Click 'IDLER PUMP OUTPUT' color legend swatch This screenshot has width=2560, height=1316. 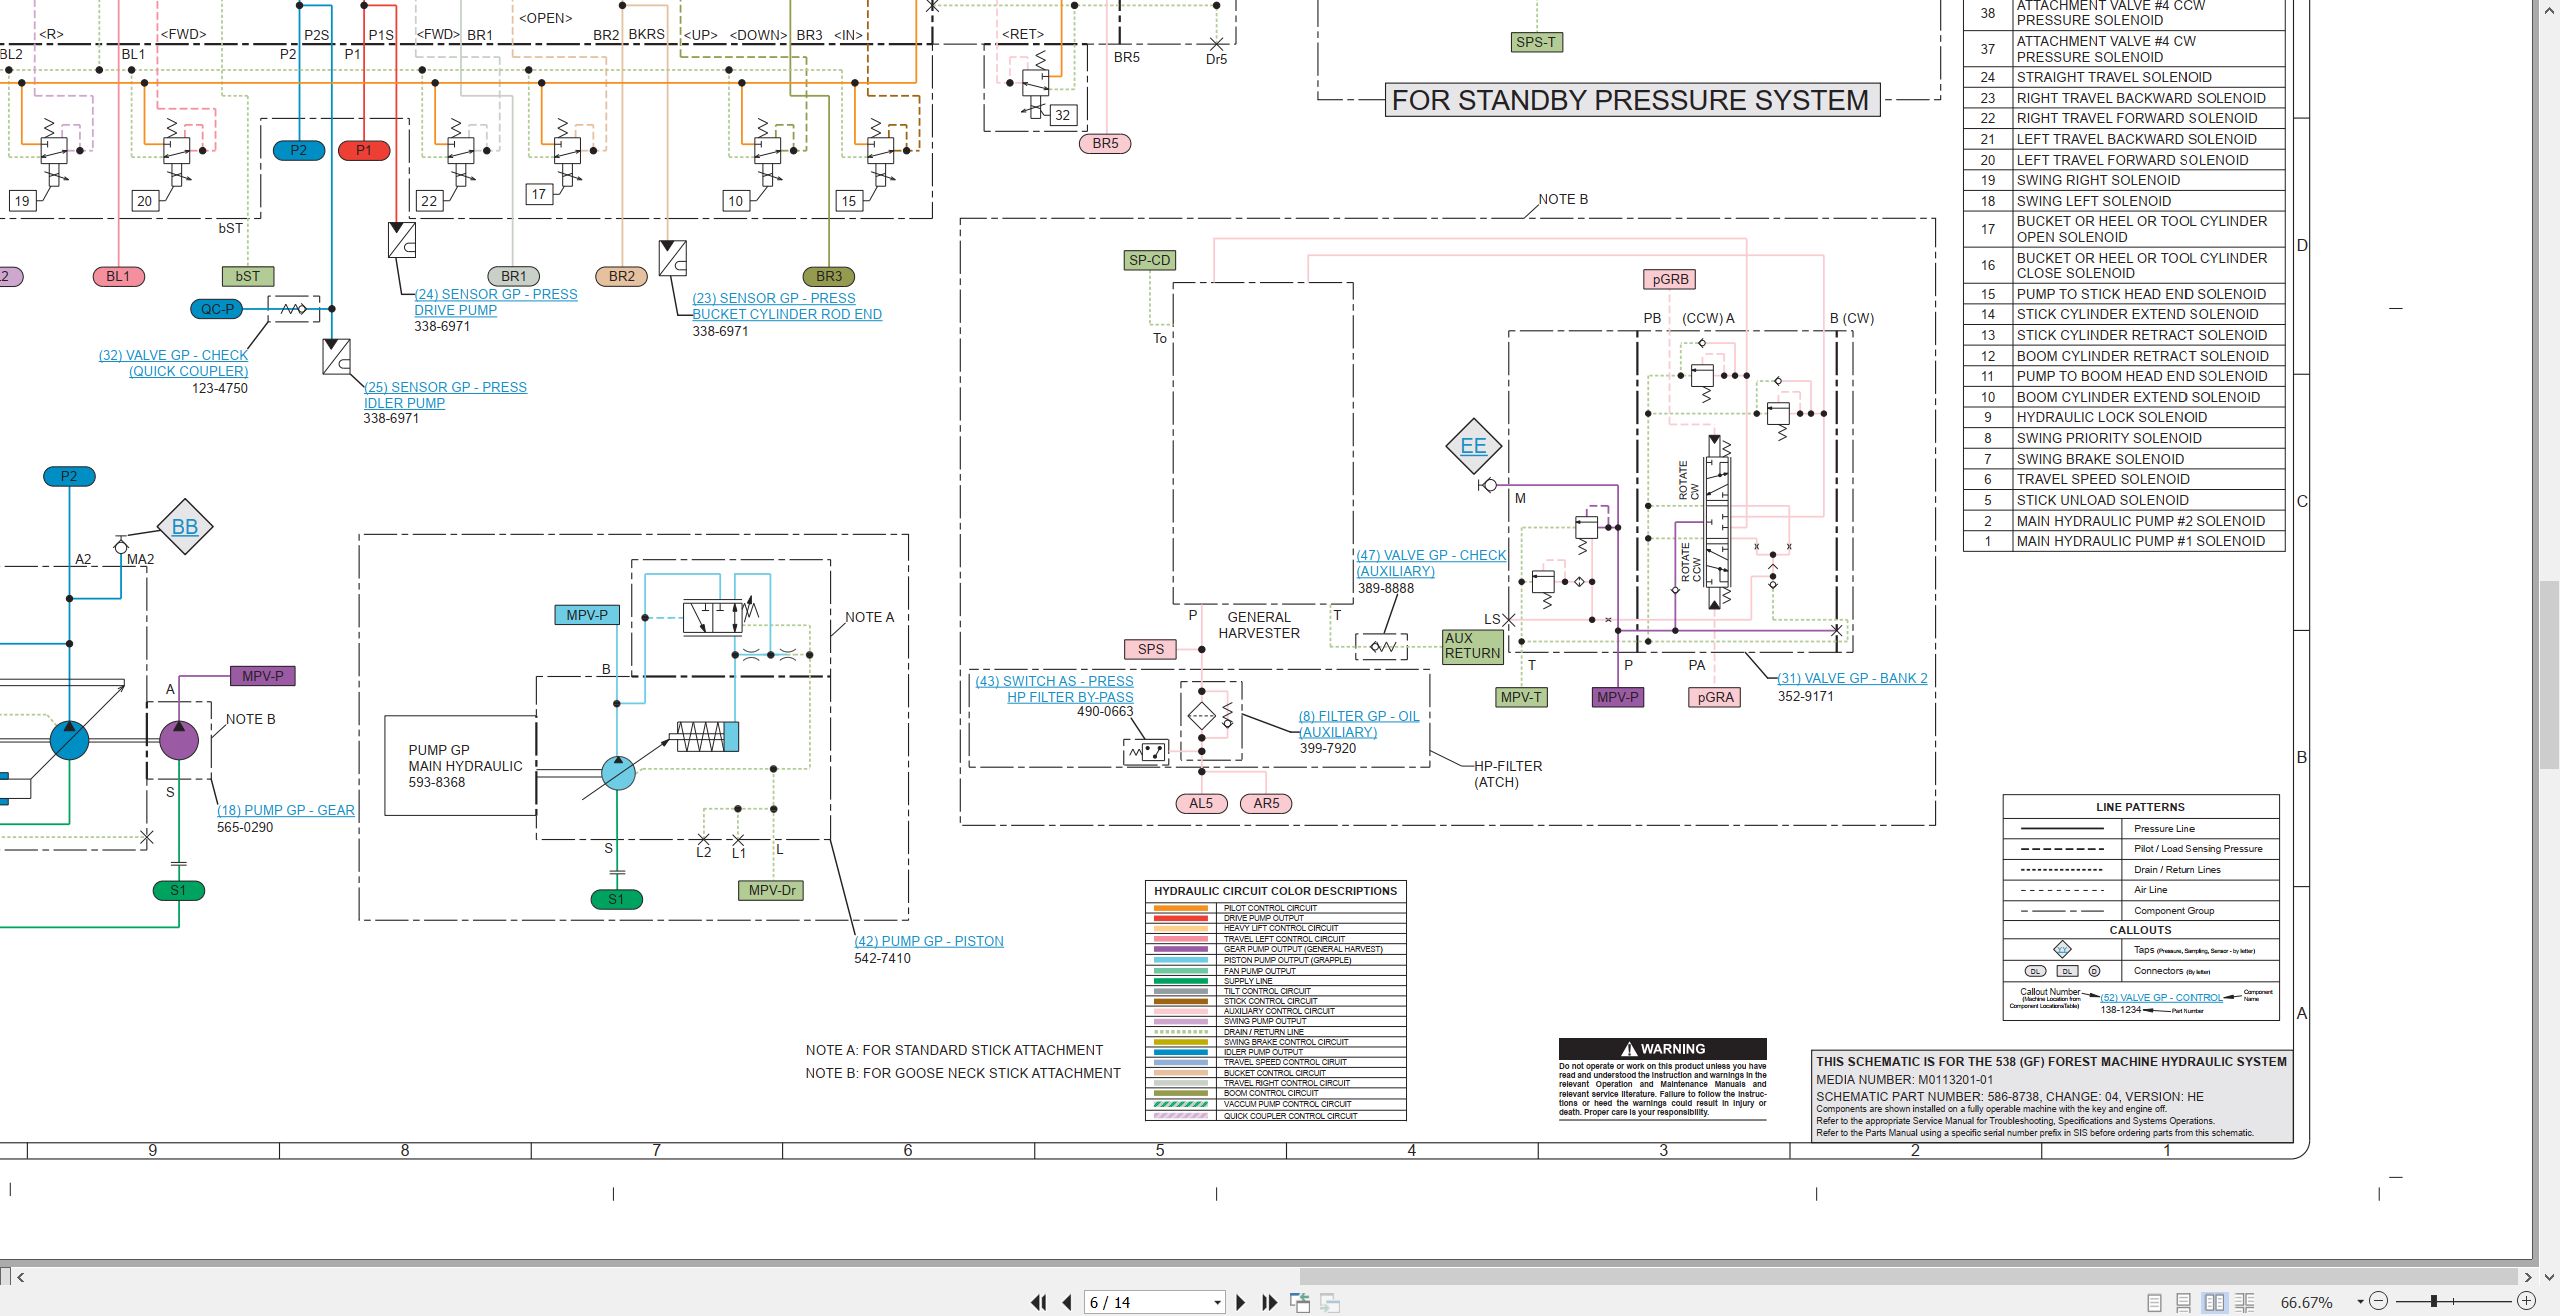coord(1181,1052)
